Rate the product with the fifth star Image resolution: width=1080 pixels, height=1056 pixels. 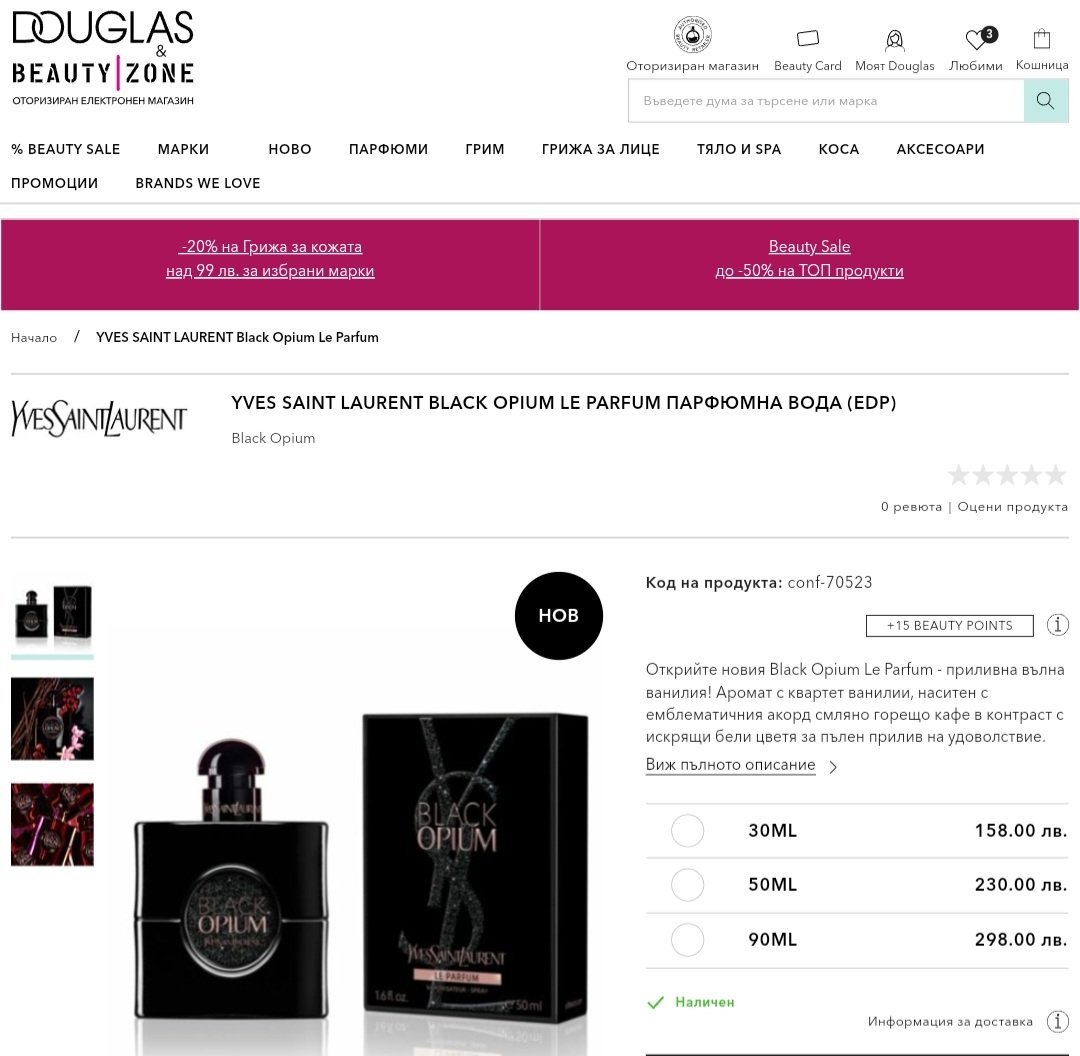(x=1056, y=475)
